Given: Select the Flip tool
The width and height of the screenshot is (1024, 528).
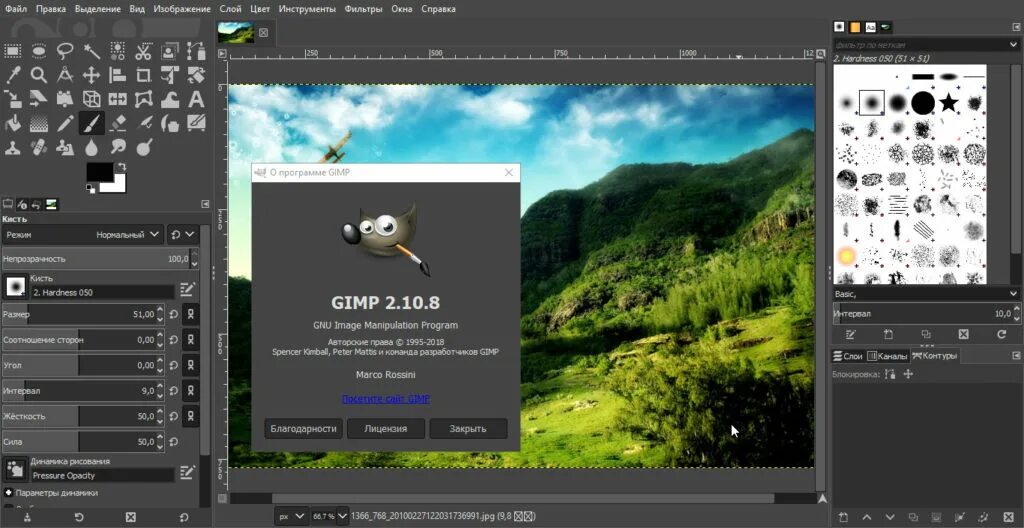Looking at the screenshot, I should (118, 99).
